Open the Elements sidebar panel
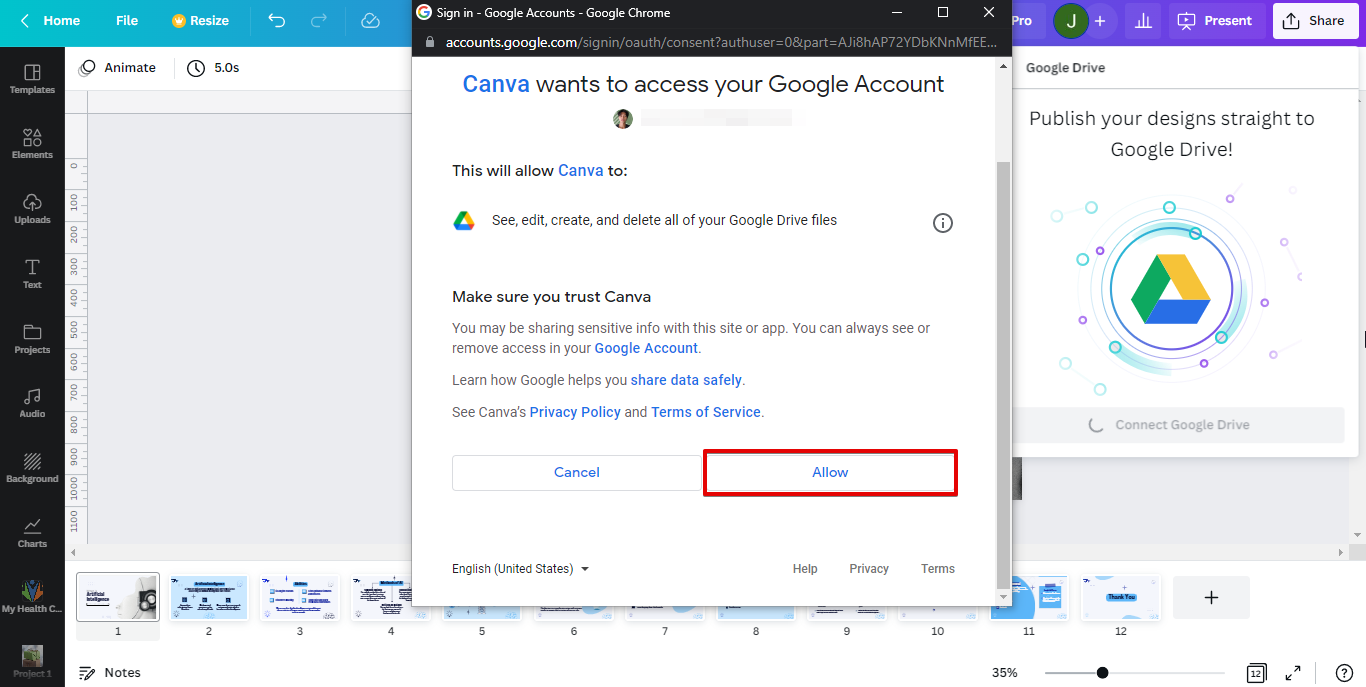The height and width of the screenshot is (687, 1366). (x=32, y=144)
